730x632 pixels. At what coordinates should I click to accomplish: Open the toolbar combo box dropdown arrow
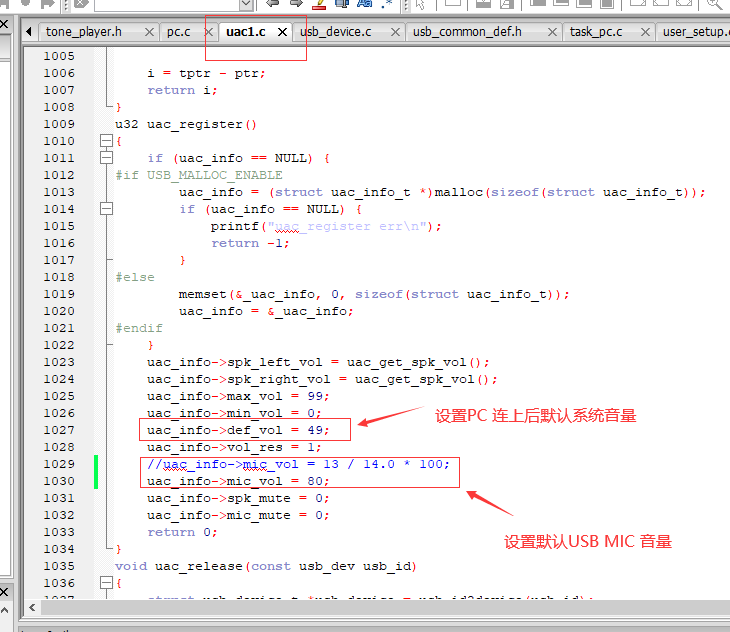[246, 5]
